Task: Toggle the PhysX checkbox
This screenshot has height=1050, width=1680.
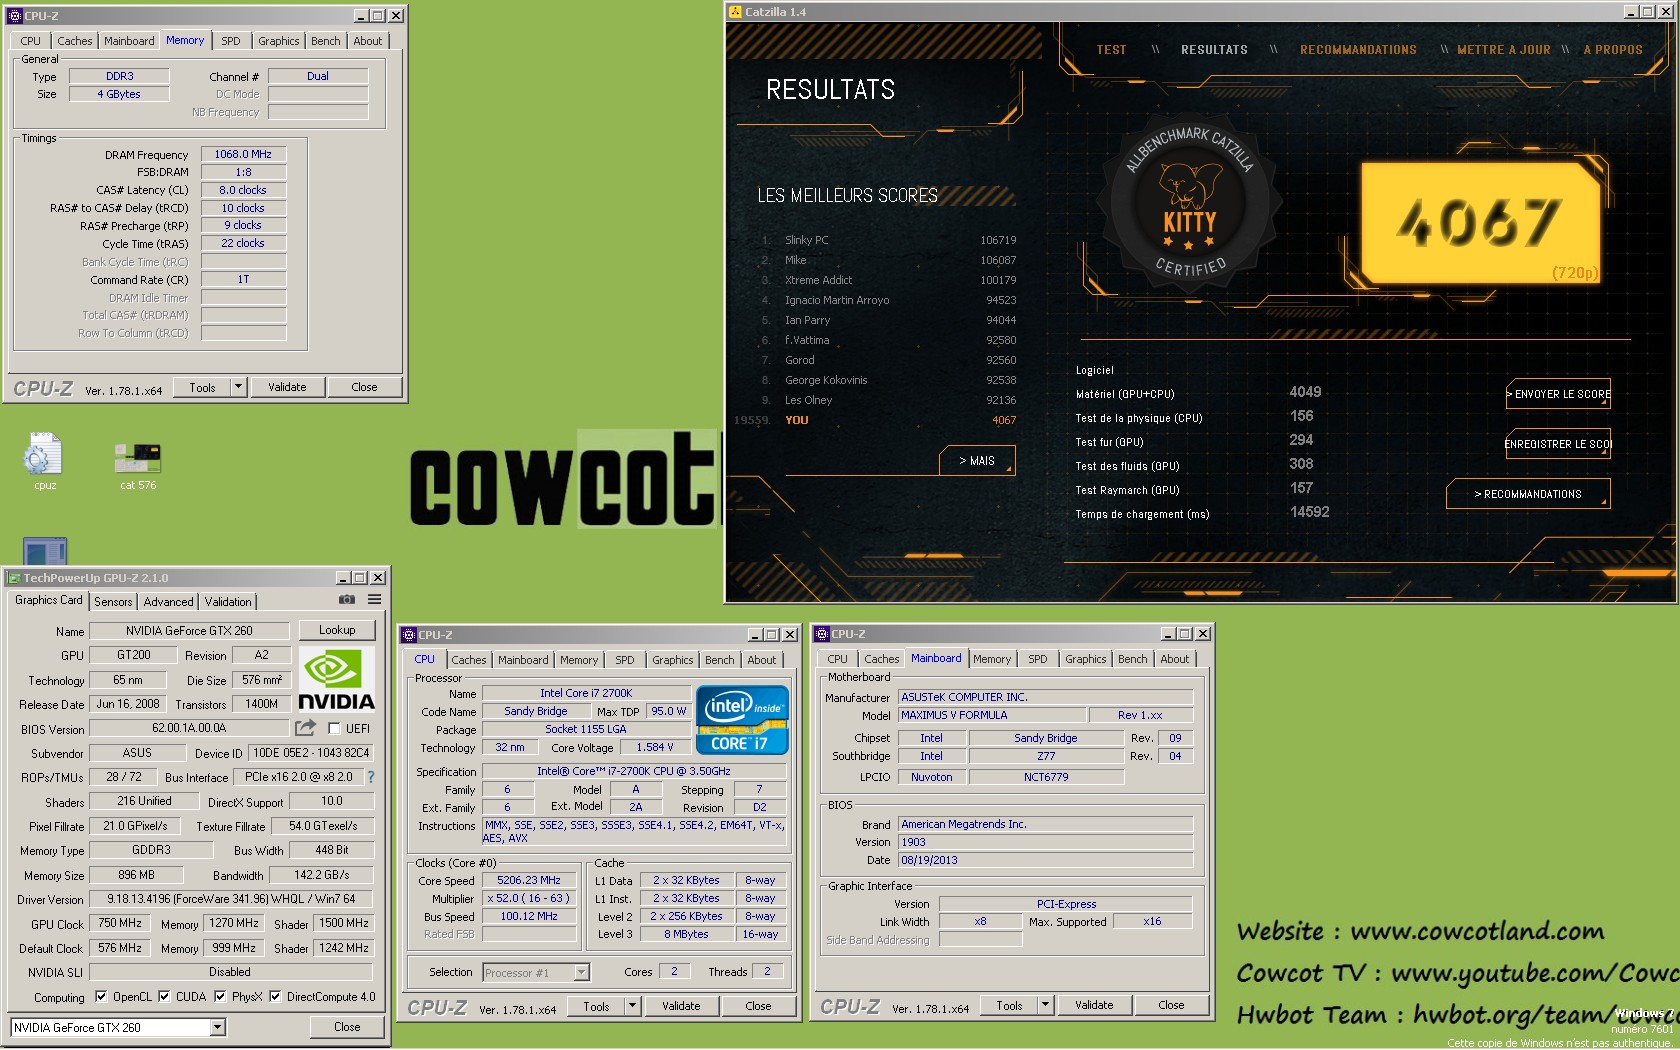Action: [x=219, y=997]
